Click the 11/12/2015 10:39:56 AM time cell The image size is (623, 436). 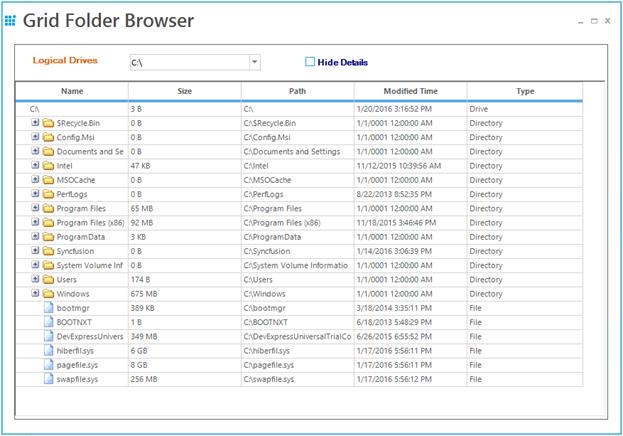point(410,166)
